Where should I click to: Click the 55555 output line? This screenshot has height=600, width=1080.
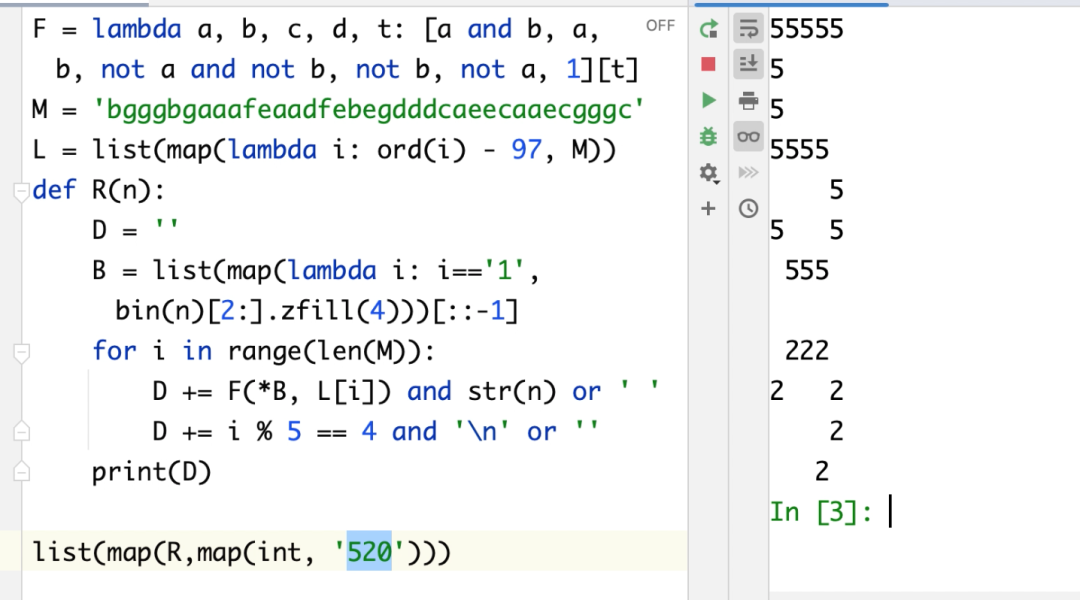point(807,29)
